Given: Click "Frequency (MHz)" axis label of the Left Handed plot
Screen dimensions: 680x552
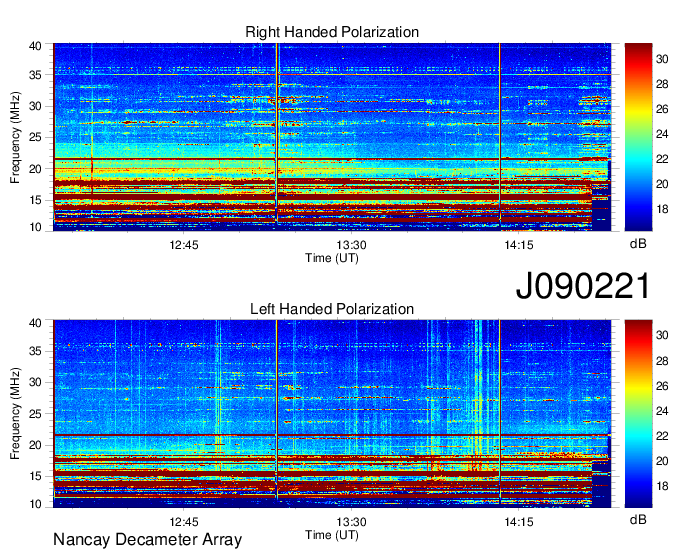Looking at the screenshot, I should point(15,414).
